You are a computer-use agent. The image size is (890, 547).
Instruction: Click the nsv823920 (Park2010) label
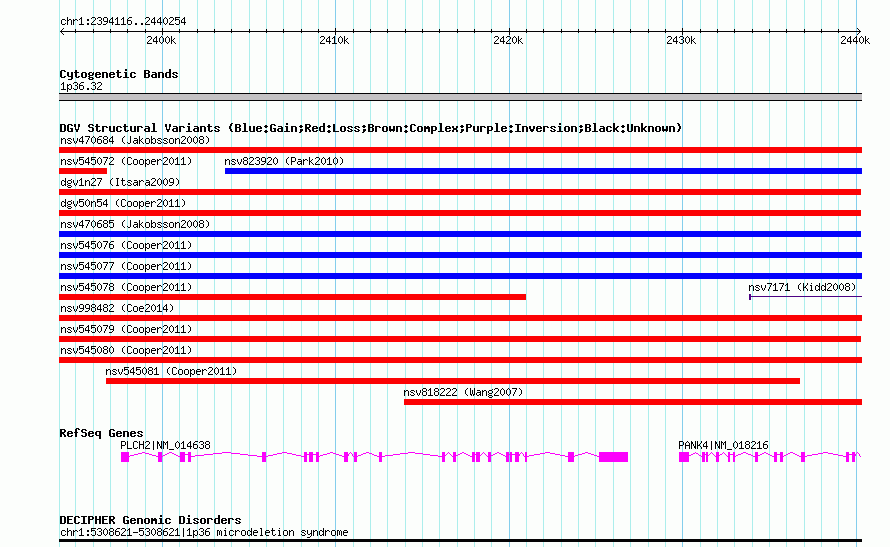[x=284, y=161]
